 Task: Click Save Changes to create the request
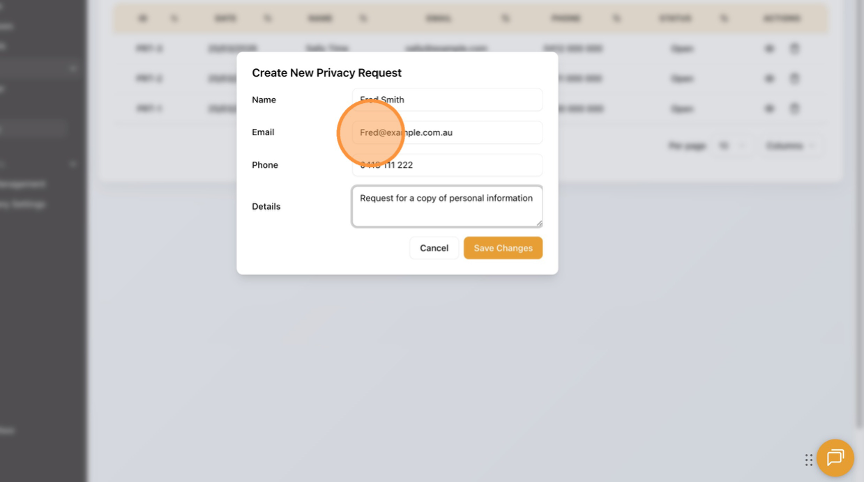coord(503,248)
